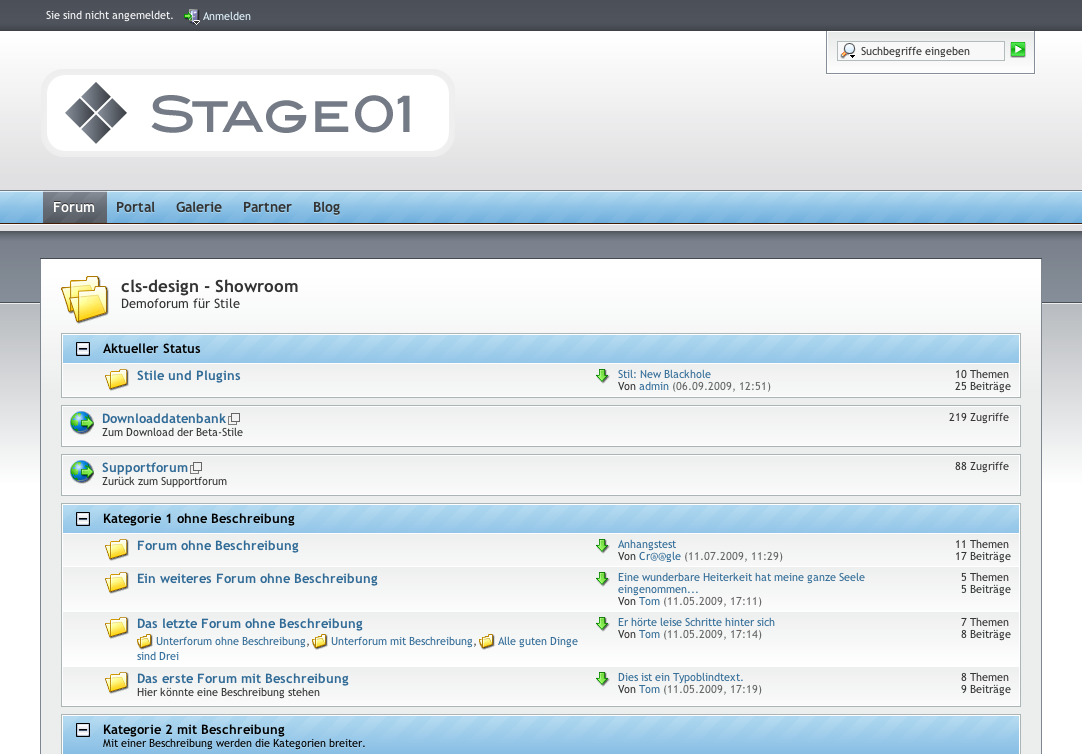Click folder icon of Das erste Forum mit Beschreibung

click(x=118, y=682)
